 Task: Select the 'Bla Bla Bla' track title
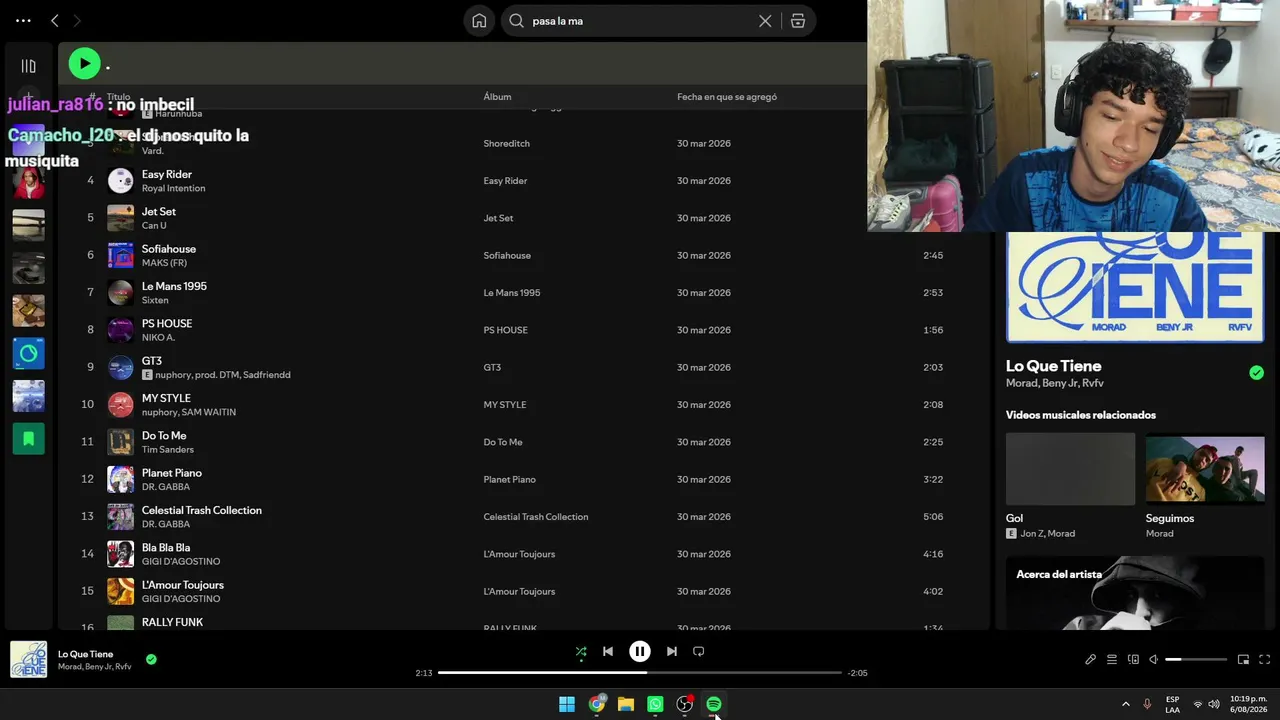[166, 548]
